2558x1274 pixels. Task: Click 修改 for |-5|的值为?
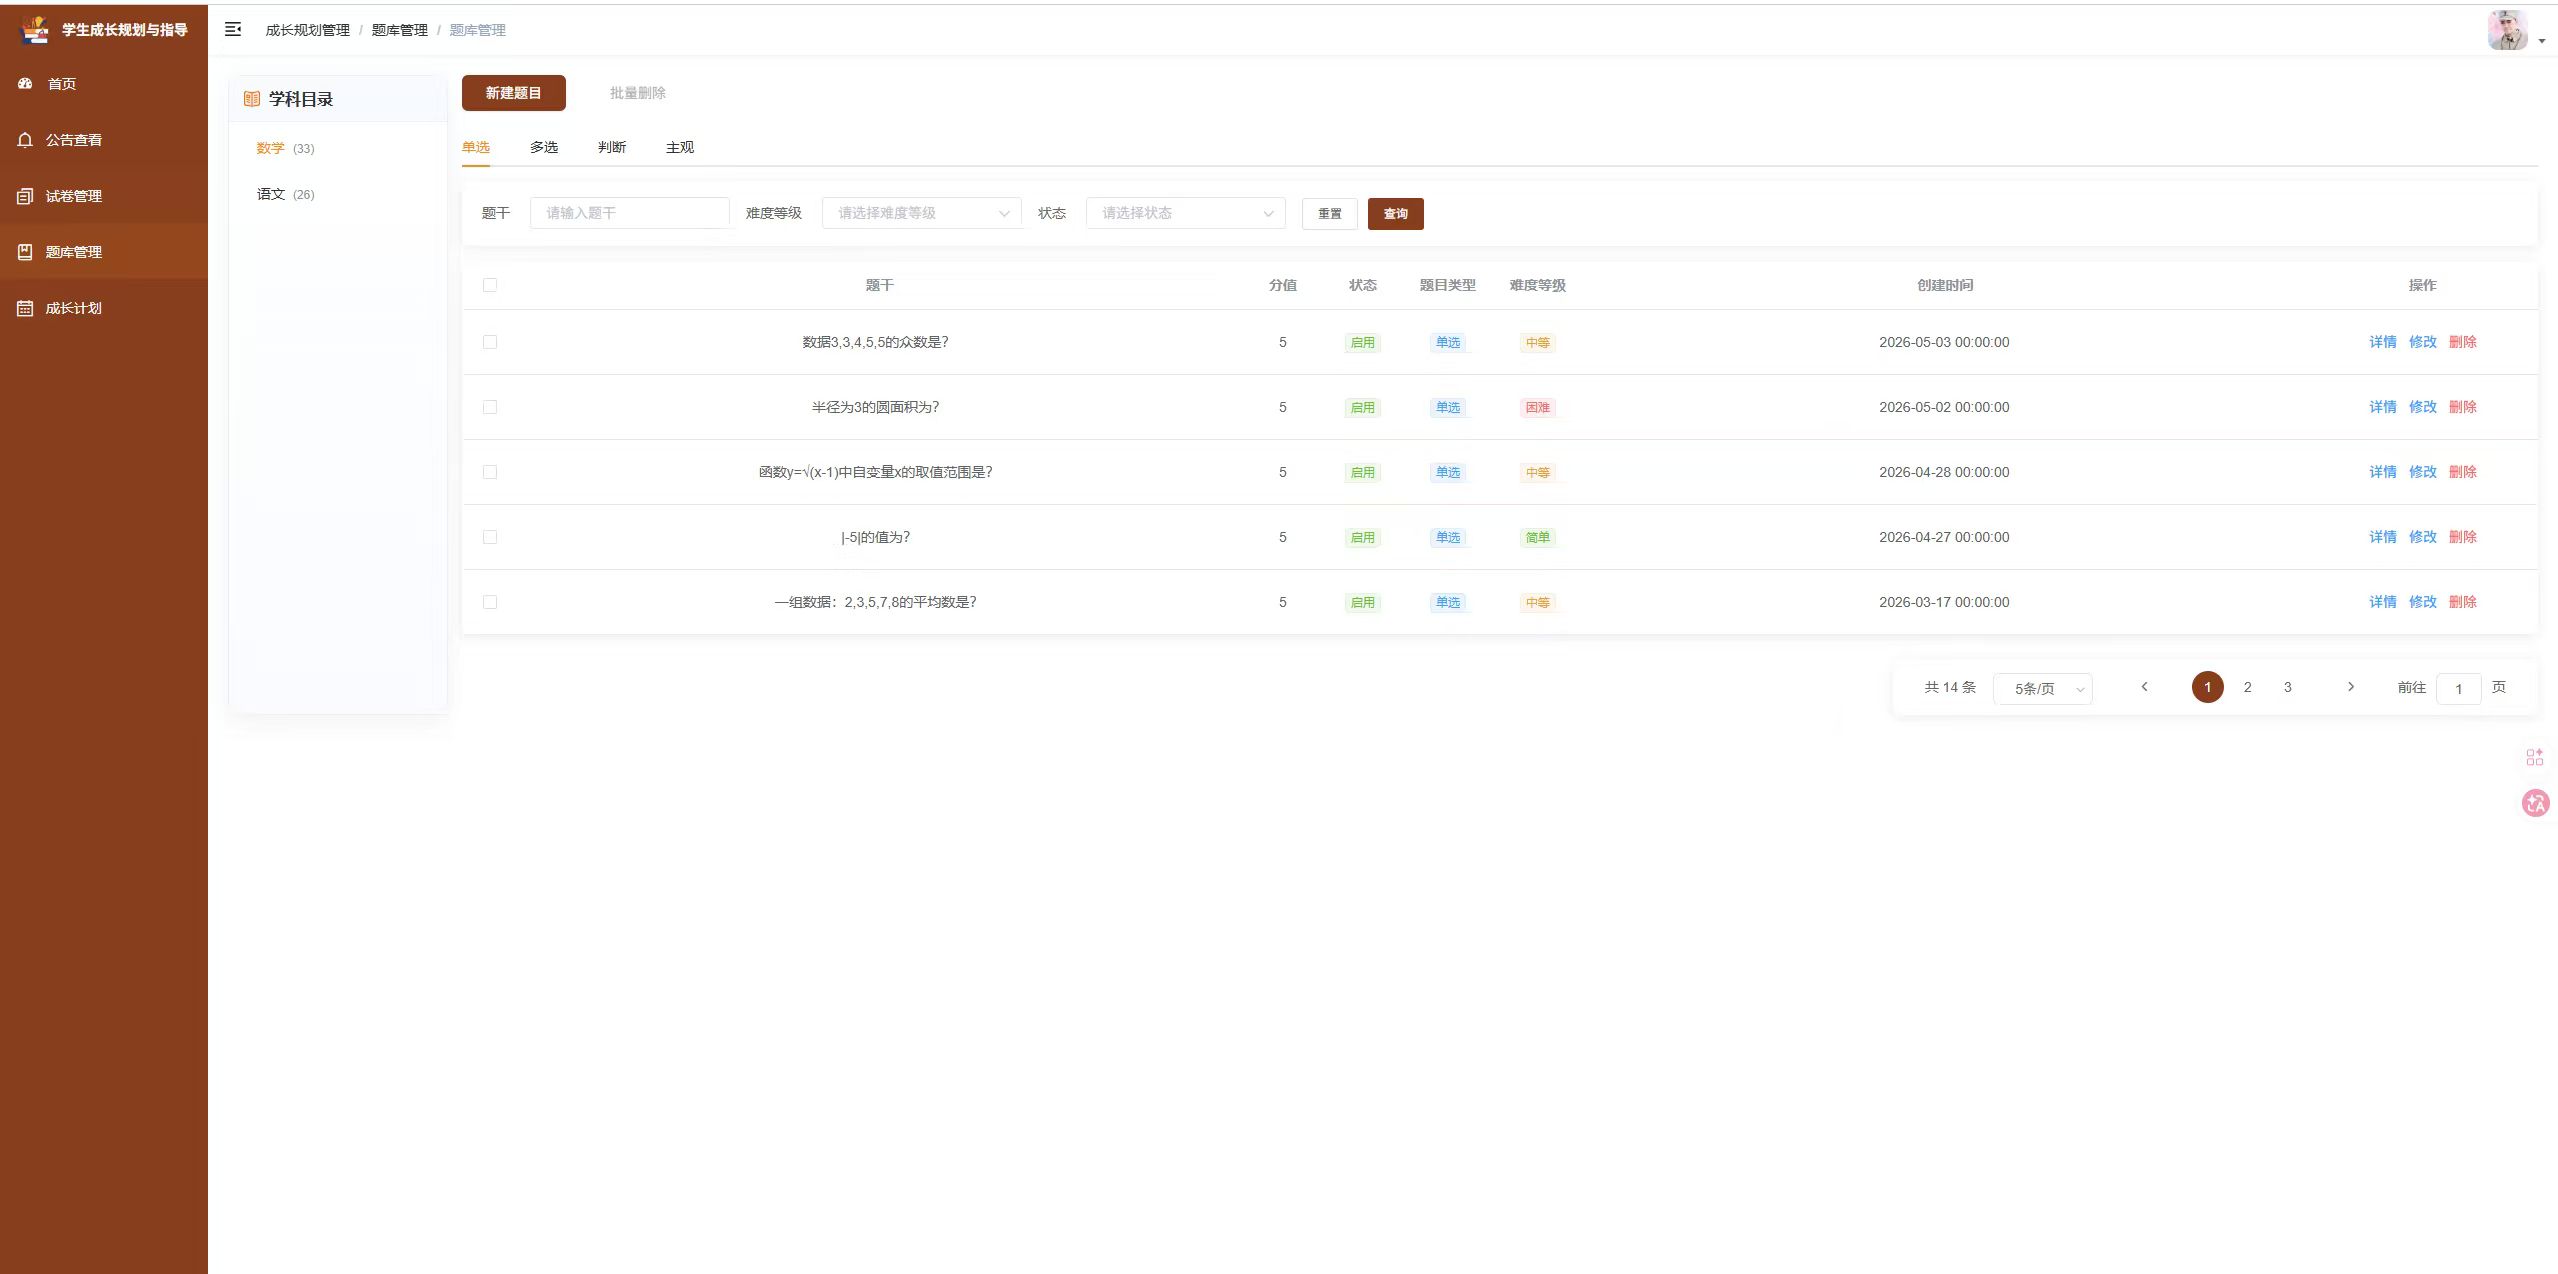[x=2423, y=537]
